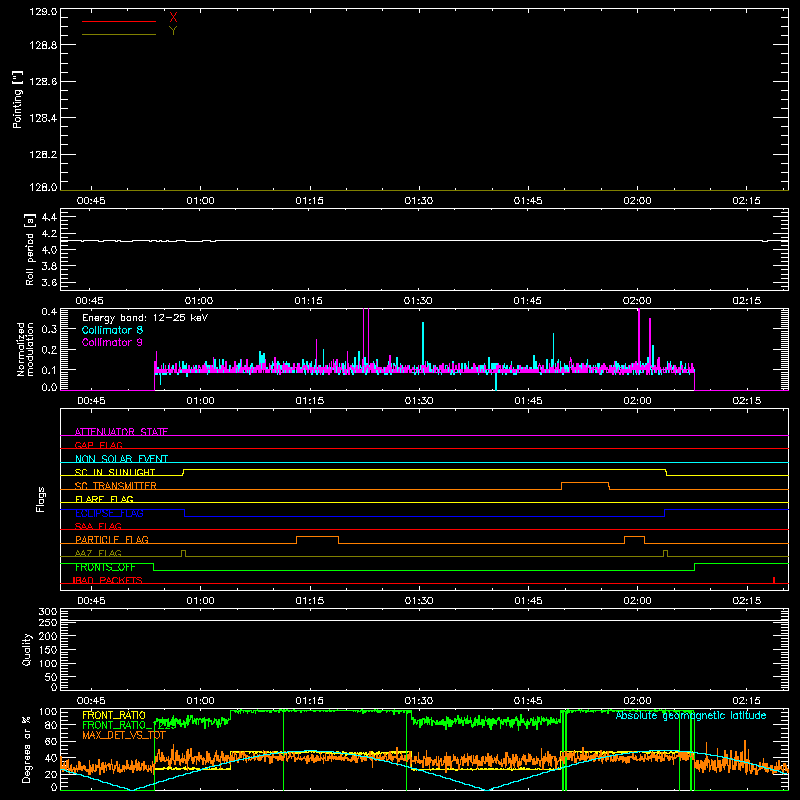The width and height of the screenshot is (800, 800).
Task: Click the SAA_FLAG label
Action: 98,526
